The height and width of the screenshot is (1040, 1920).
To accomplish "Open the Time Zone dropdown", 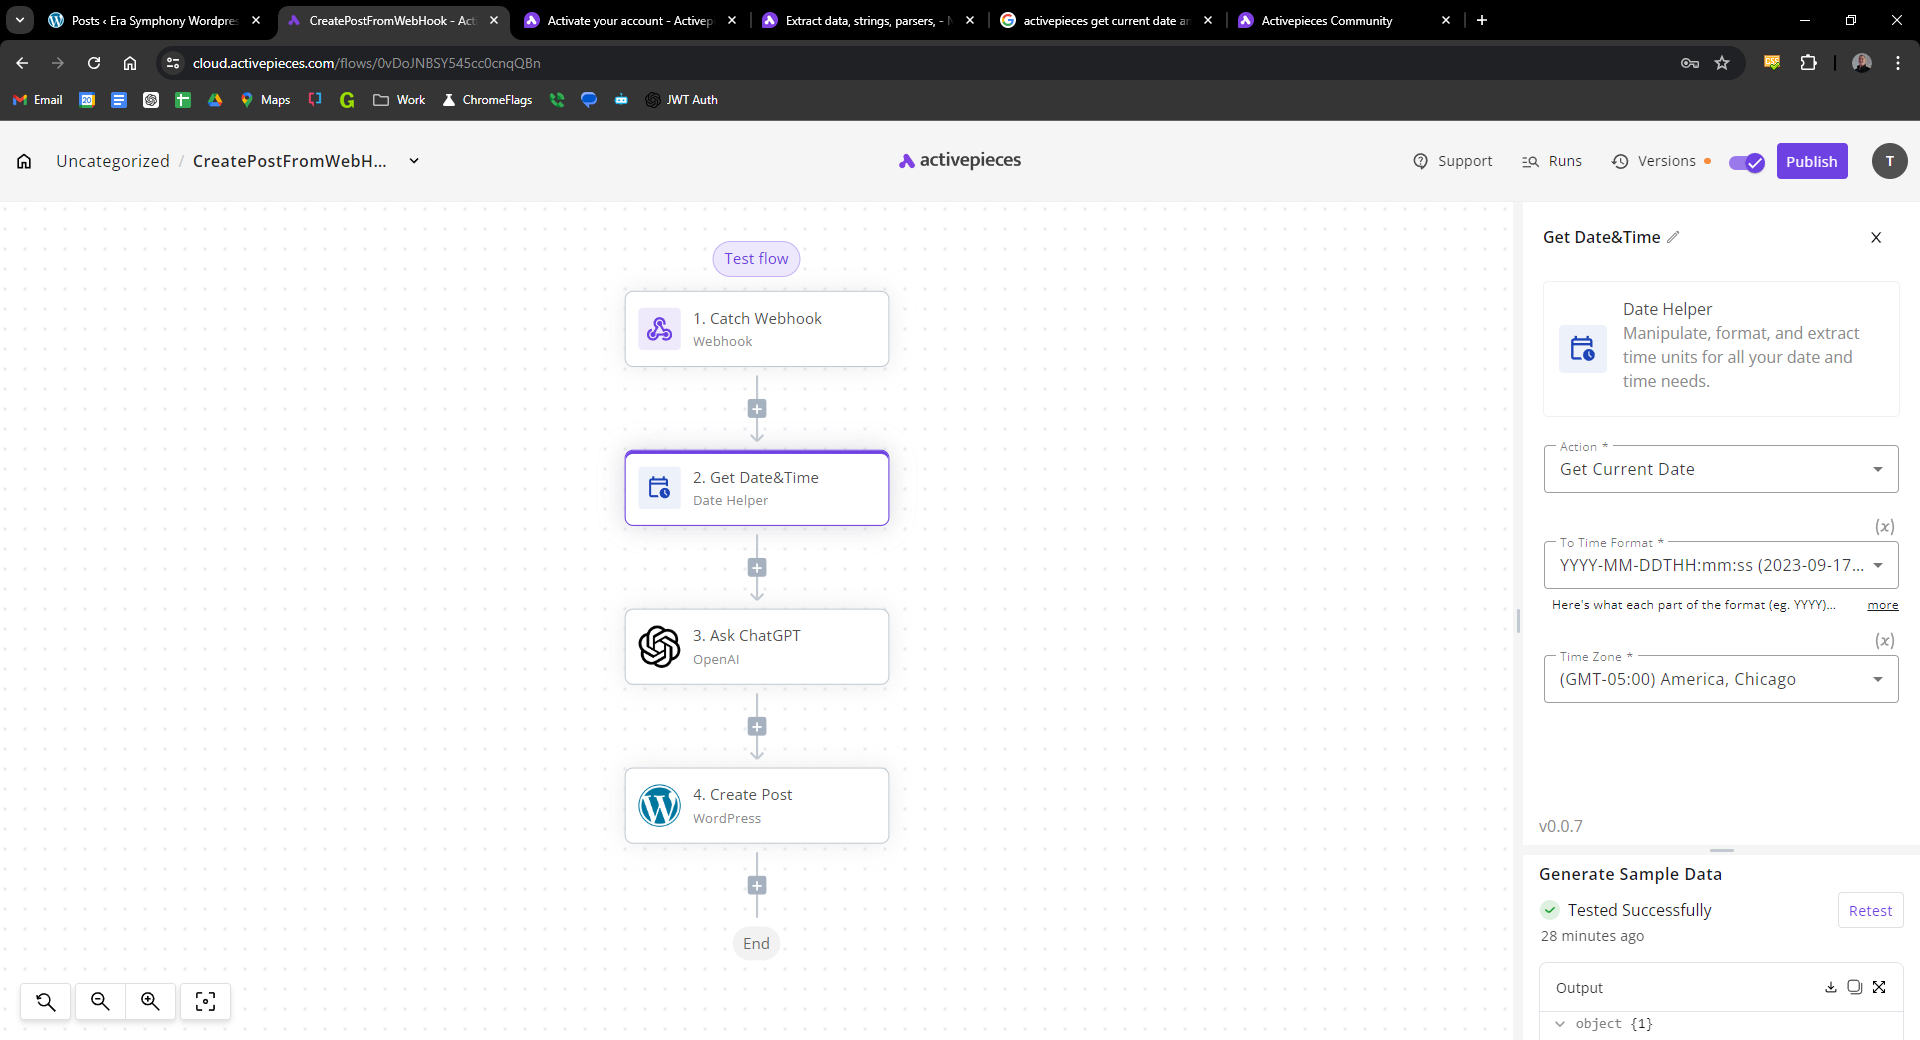I will coord(1721,679).
